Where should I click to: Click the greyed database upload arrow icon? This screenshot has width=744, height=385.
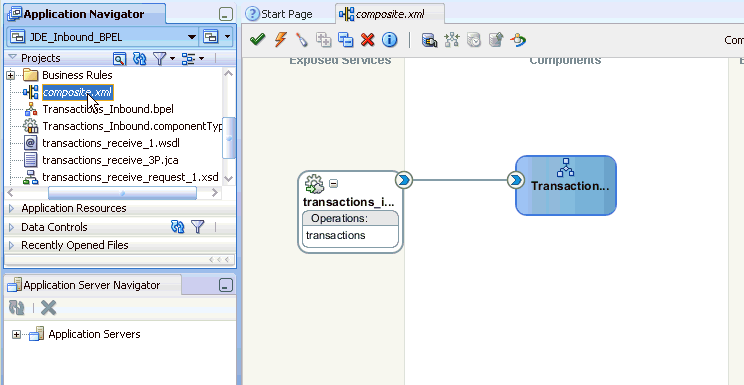point(496,40)
